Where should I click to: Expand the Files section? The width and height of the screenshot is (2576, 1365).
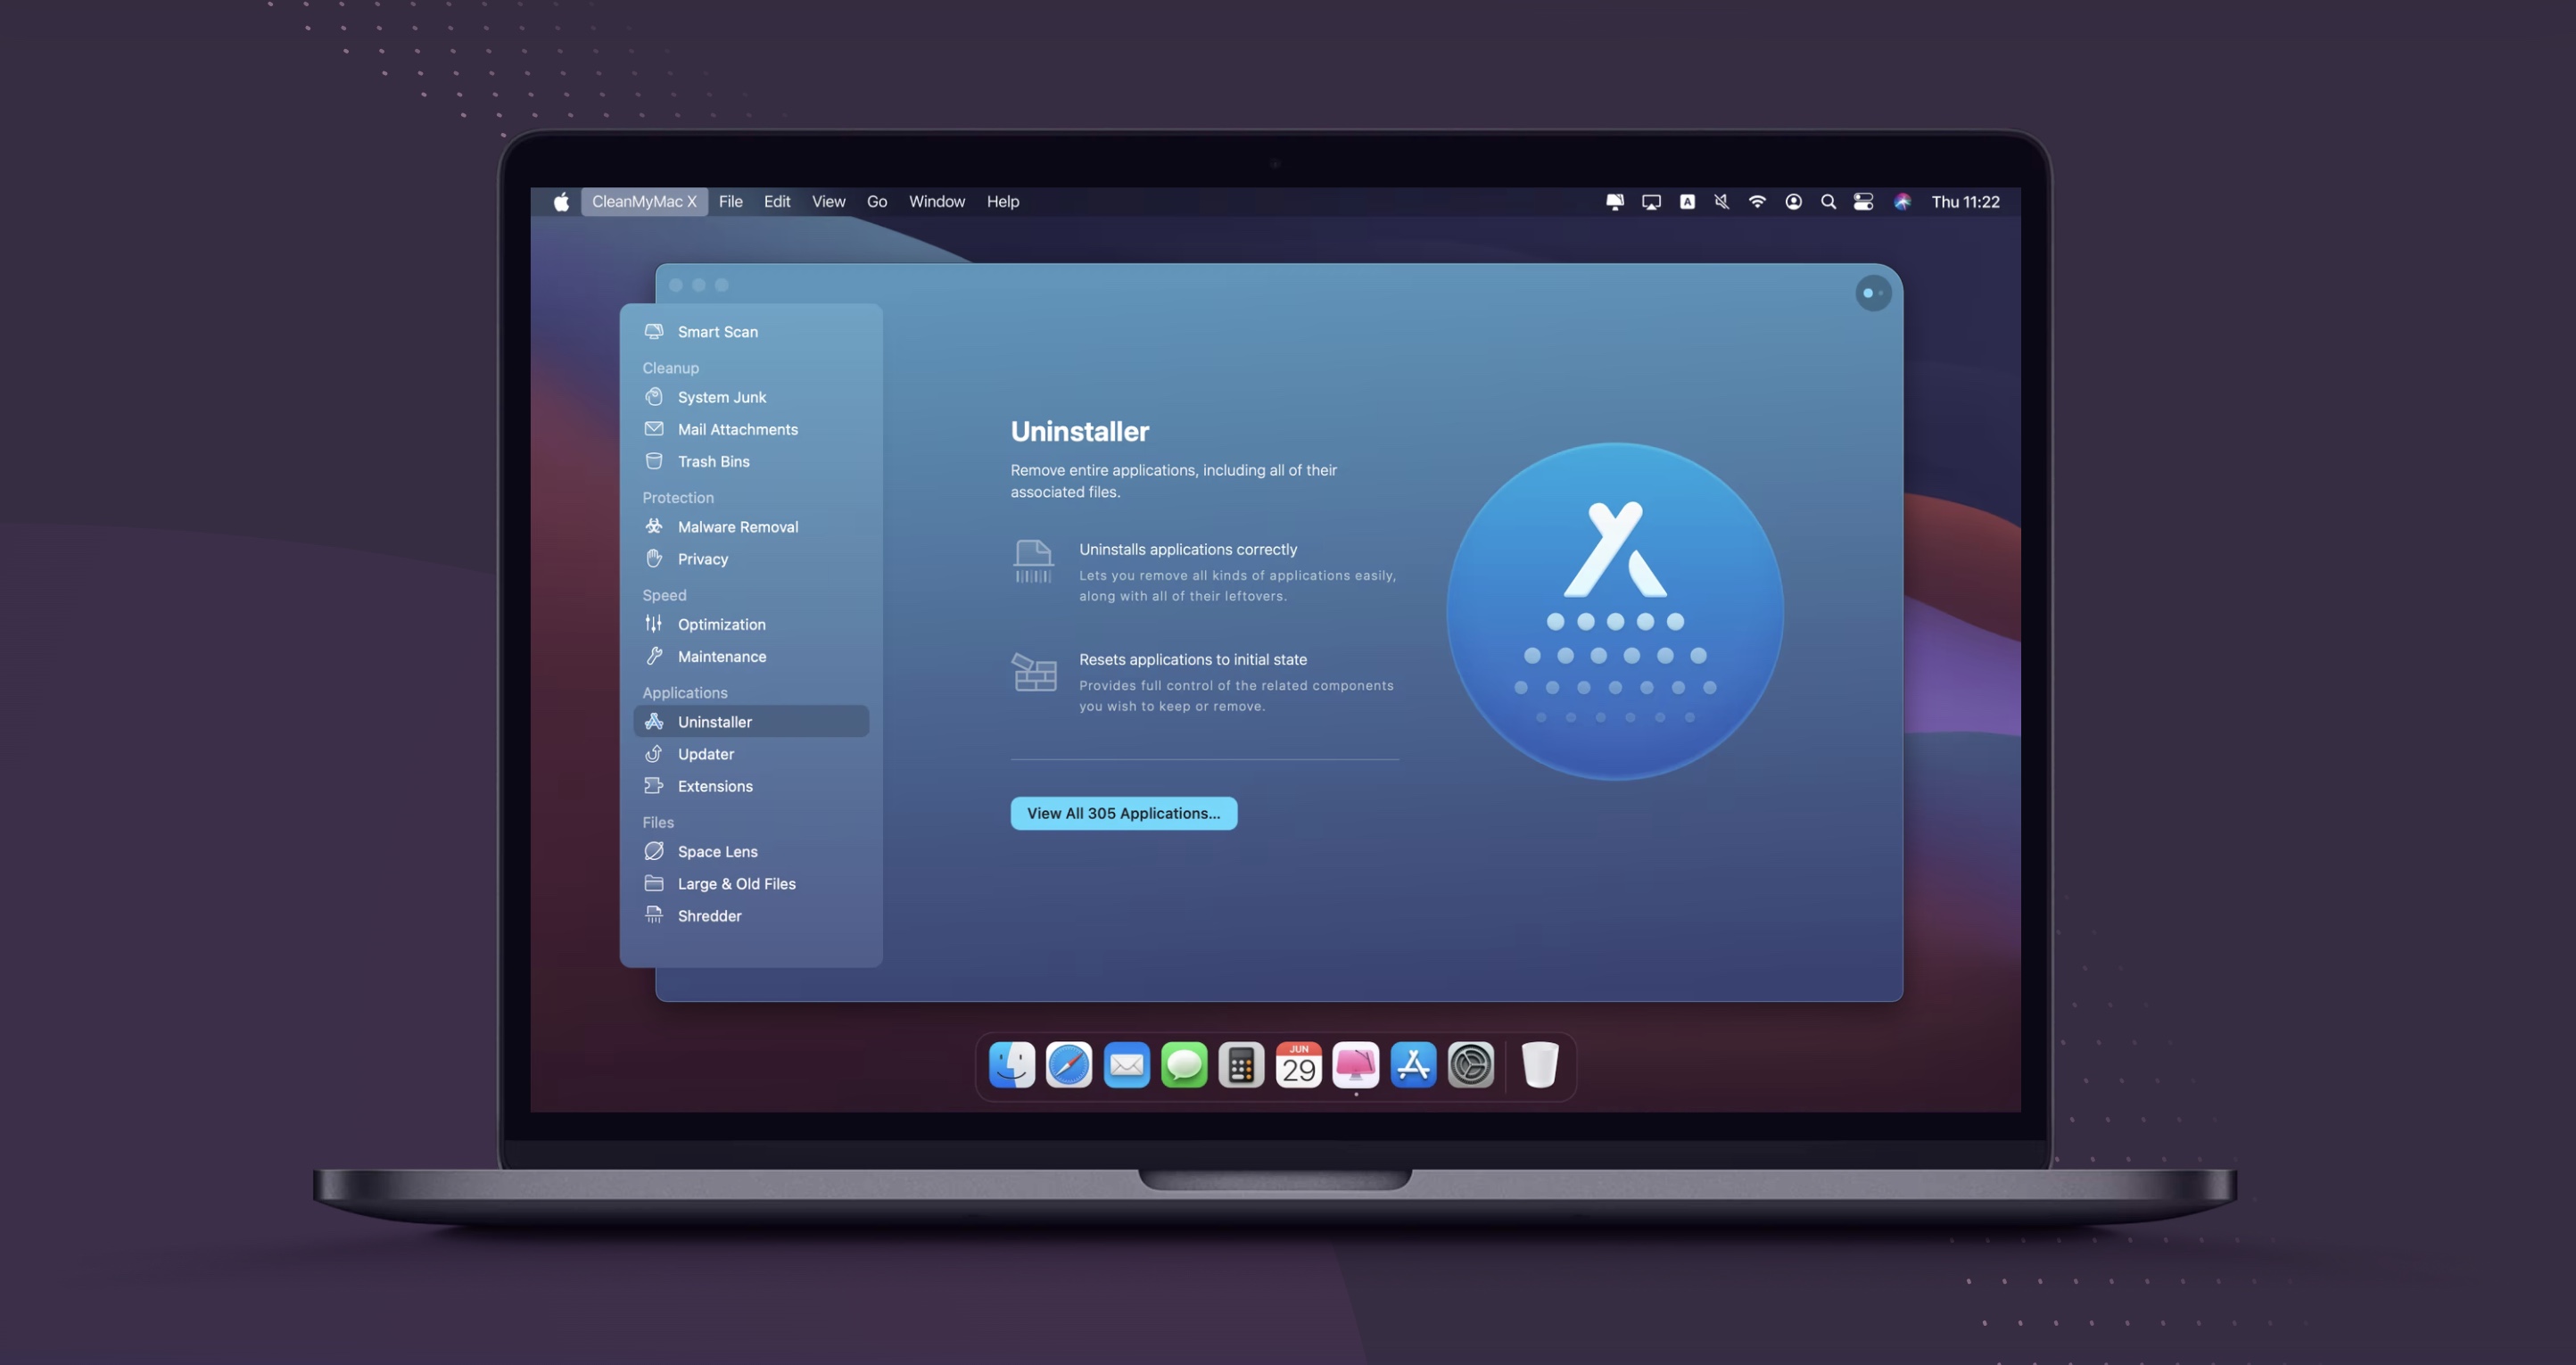coord(657,822)
